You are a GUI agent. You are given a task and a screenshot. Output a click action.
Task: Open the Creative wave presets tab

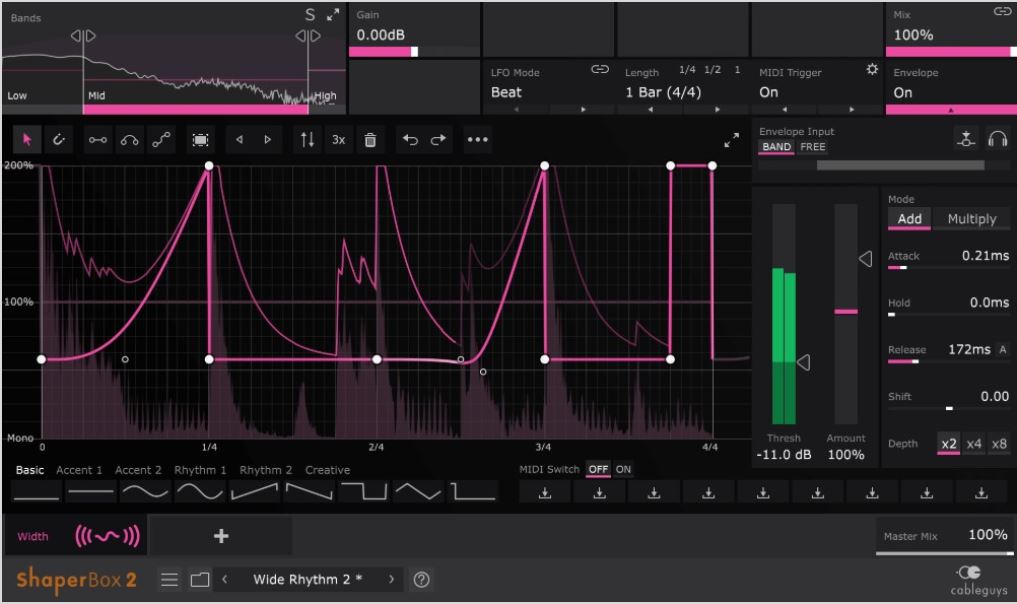click(x=327, y=470)
